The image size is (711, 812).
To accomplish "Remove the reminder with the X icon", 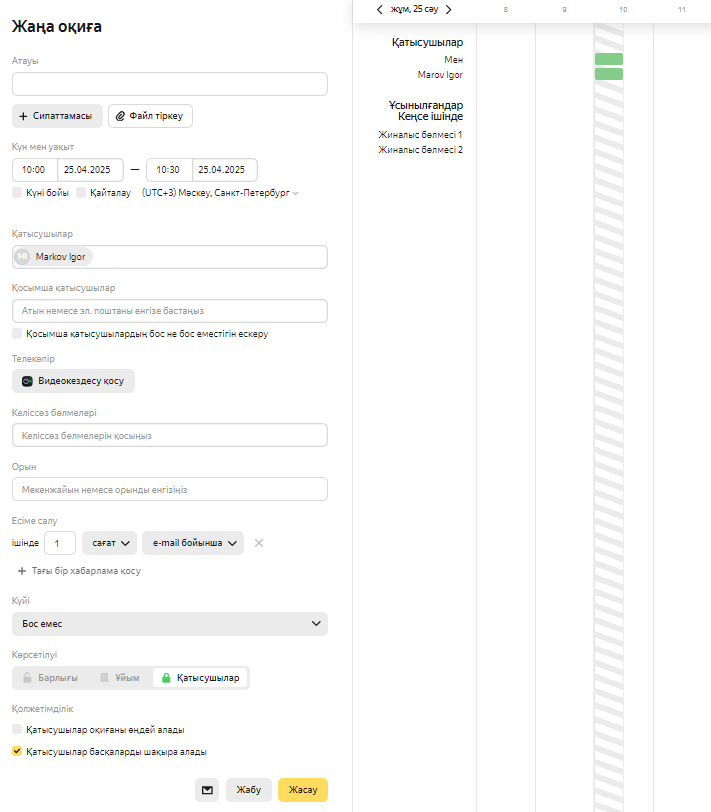I will (x=258, y=543).
